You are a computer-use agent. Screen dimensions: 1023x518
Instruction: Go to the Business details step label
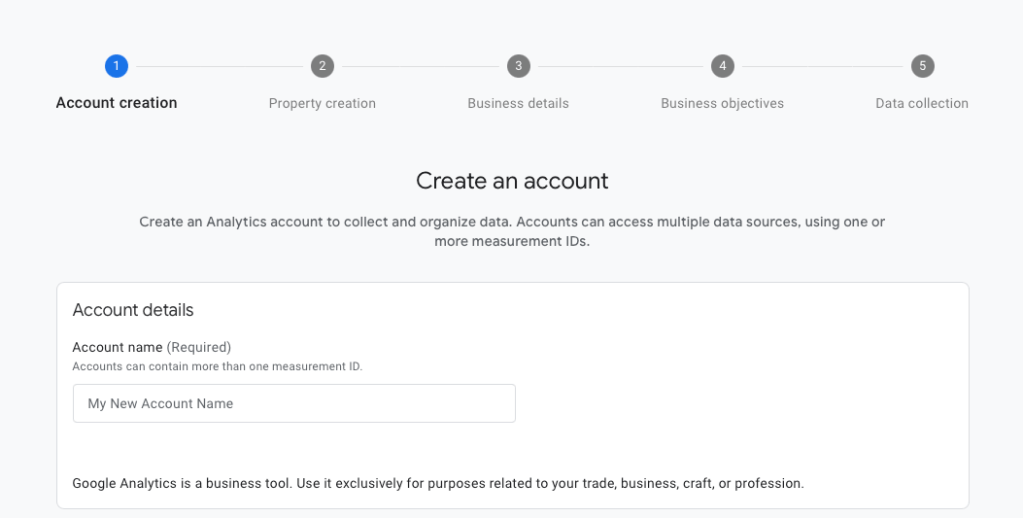[518, 103]
